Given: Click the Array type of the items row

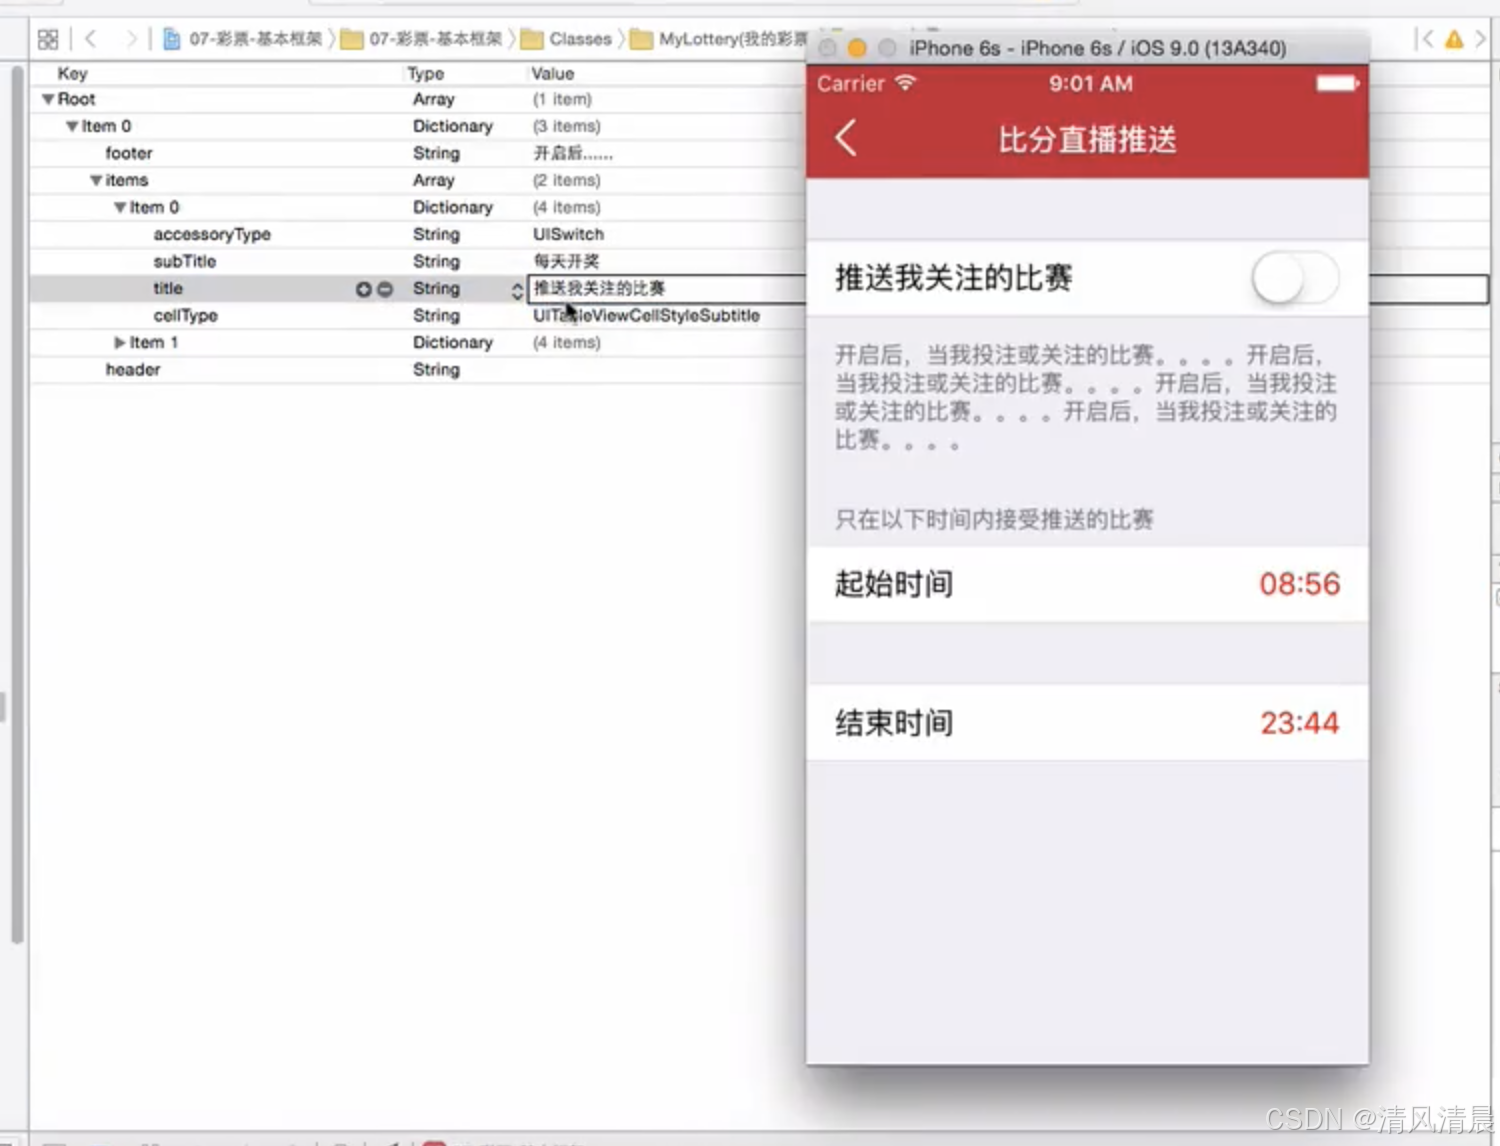Looking at the screenshot, I should pyautogui.click(x=433, y=180).
